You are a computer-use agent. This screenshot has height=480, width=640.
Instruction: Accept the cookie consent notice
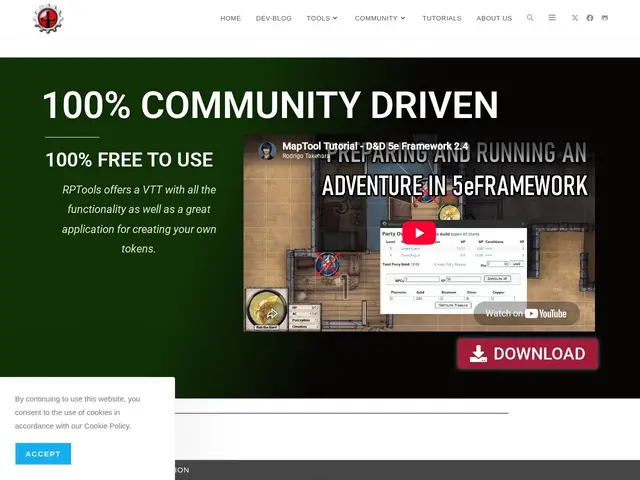point(43,454)
